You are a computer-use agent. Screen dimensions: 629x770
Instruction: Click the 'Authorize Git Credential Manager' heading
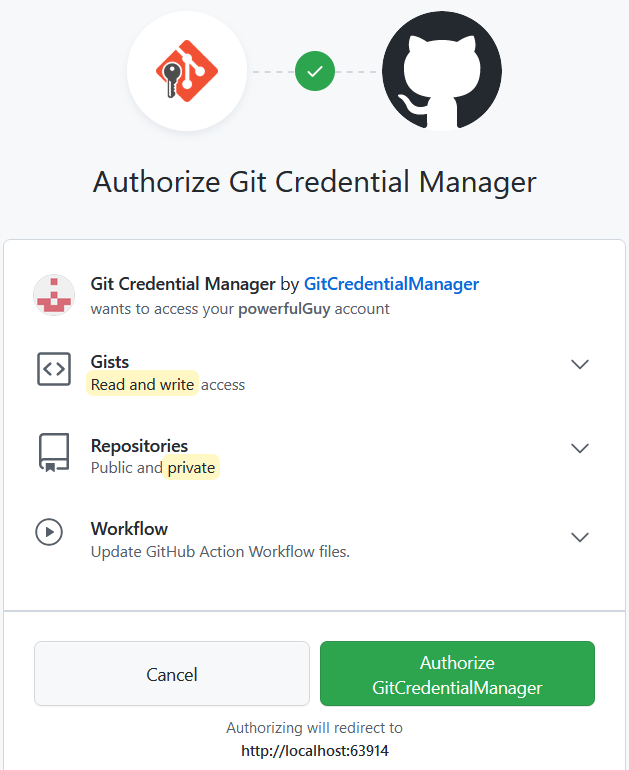pyautogui.click(x=314, y=182)
